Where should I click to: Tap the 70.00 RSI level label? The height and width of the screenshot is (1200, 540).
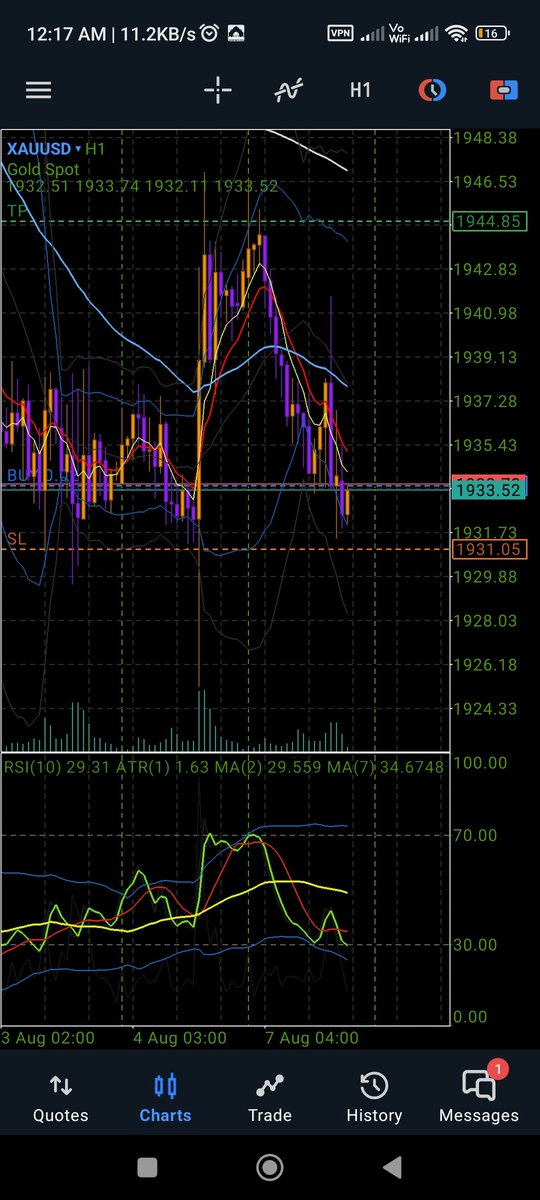pos(476,835)
